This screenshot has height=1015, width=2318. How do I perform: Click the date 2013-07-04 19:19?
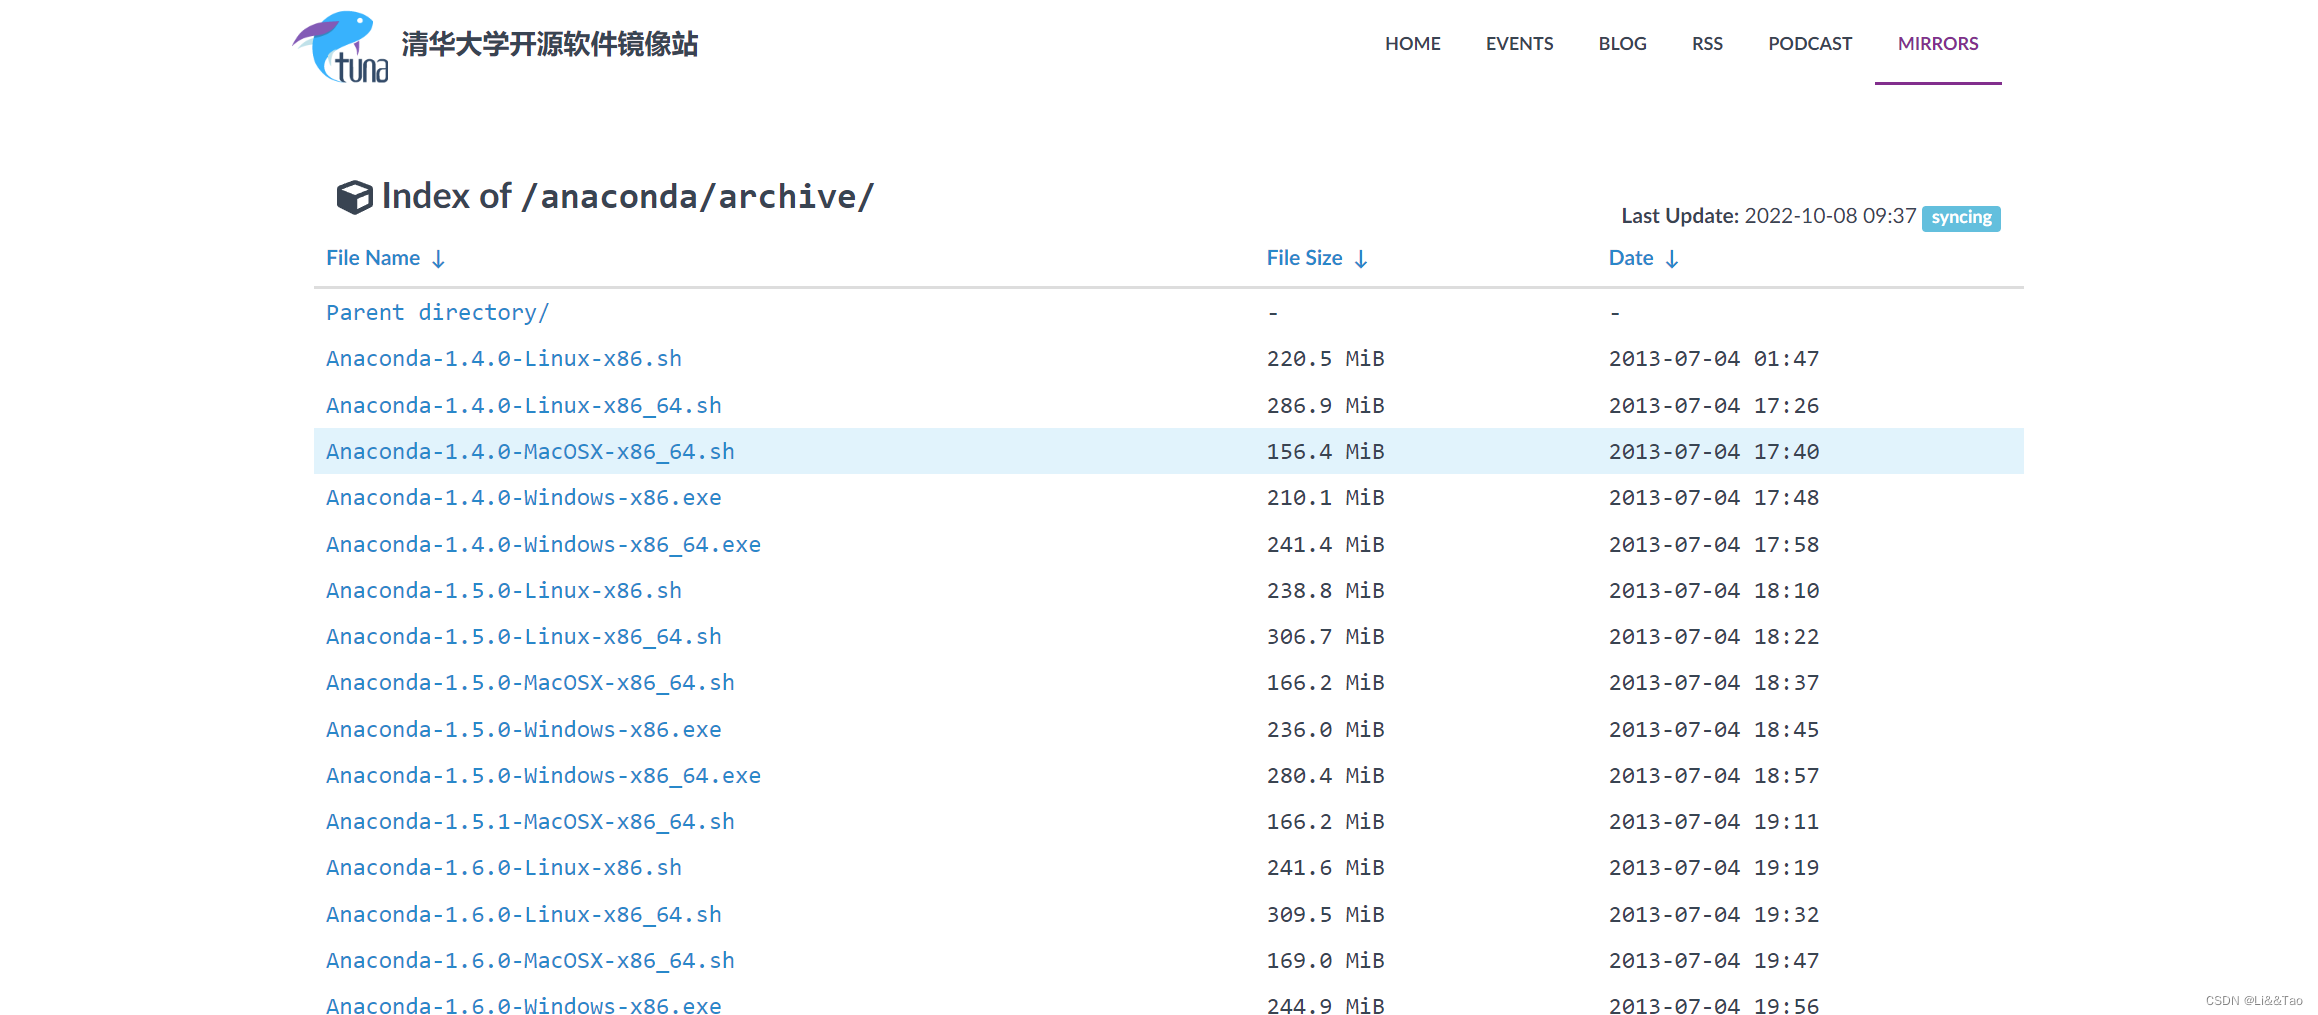[x=1714, y=867]
